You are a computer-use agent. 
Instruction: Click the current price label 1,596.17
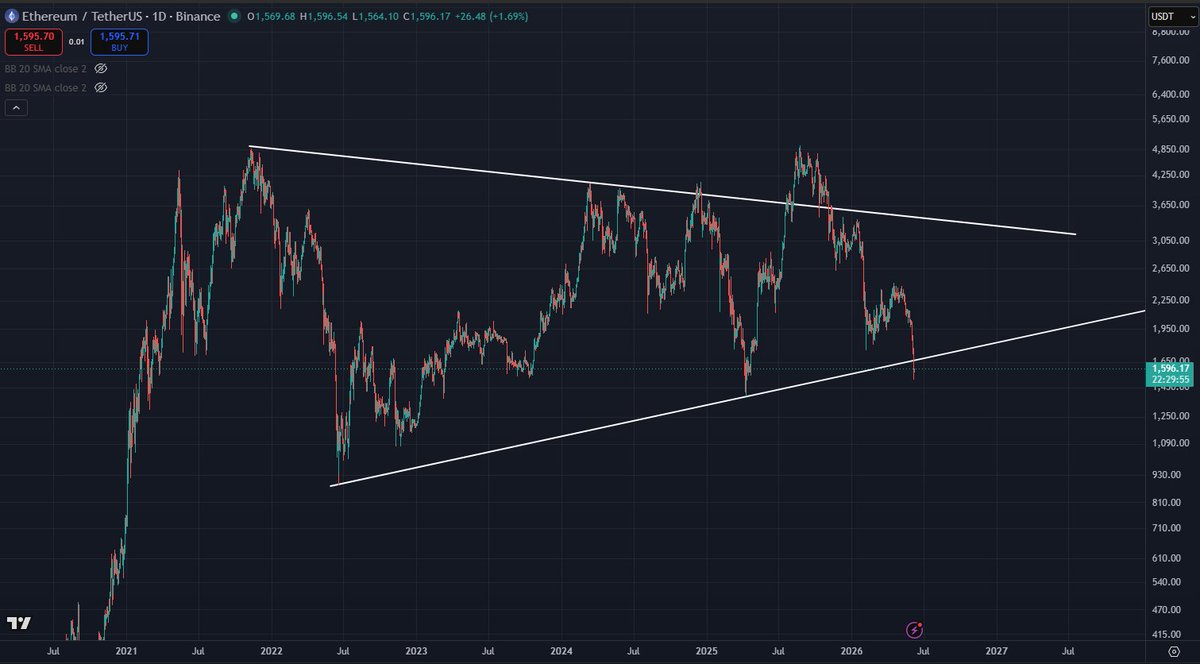(1168, 375)
